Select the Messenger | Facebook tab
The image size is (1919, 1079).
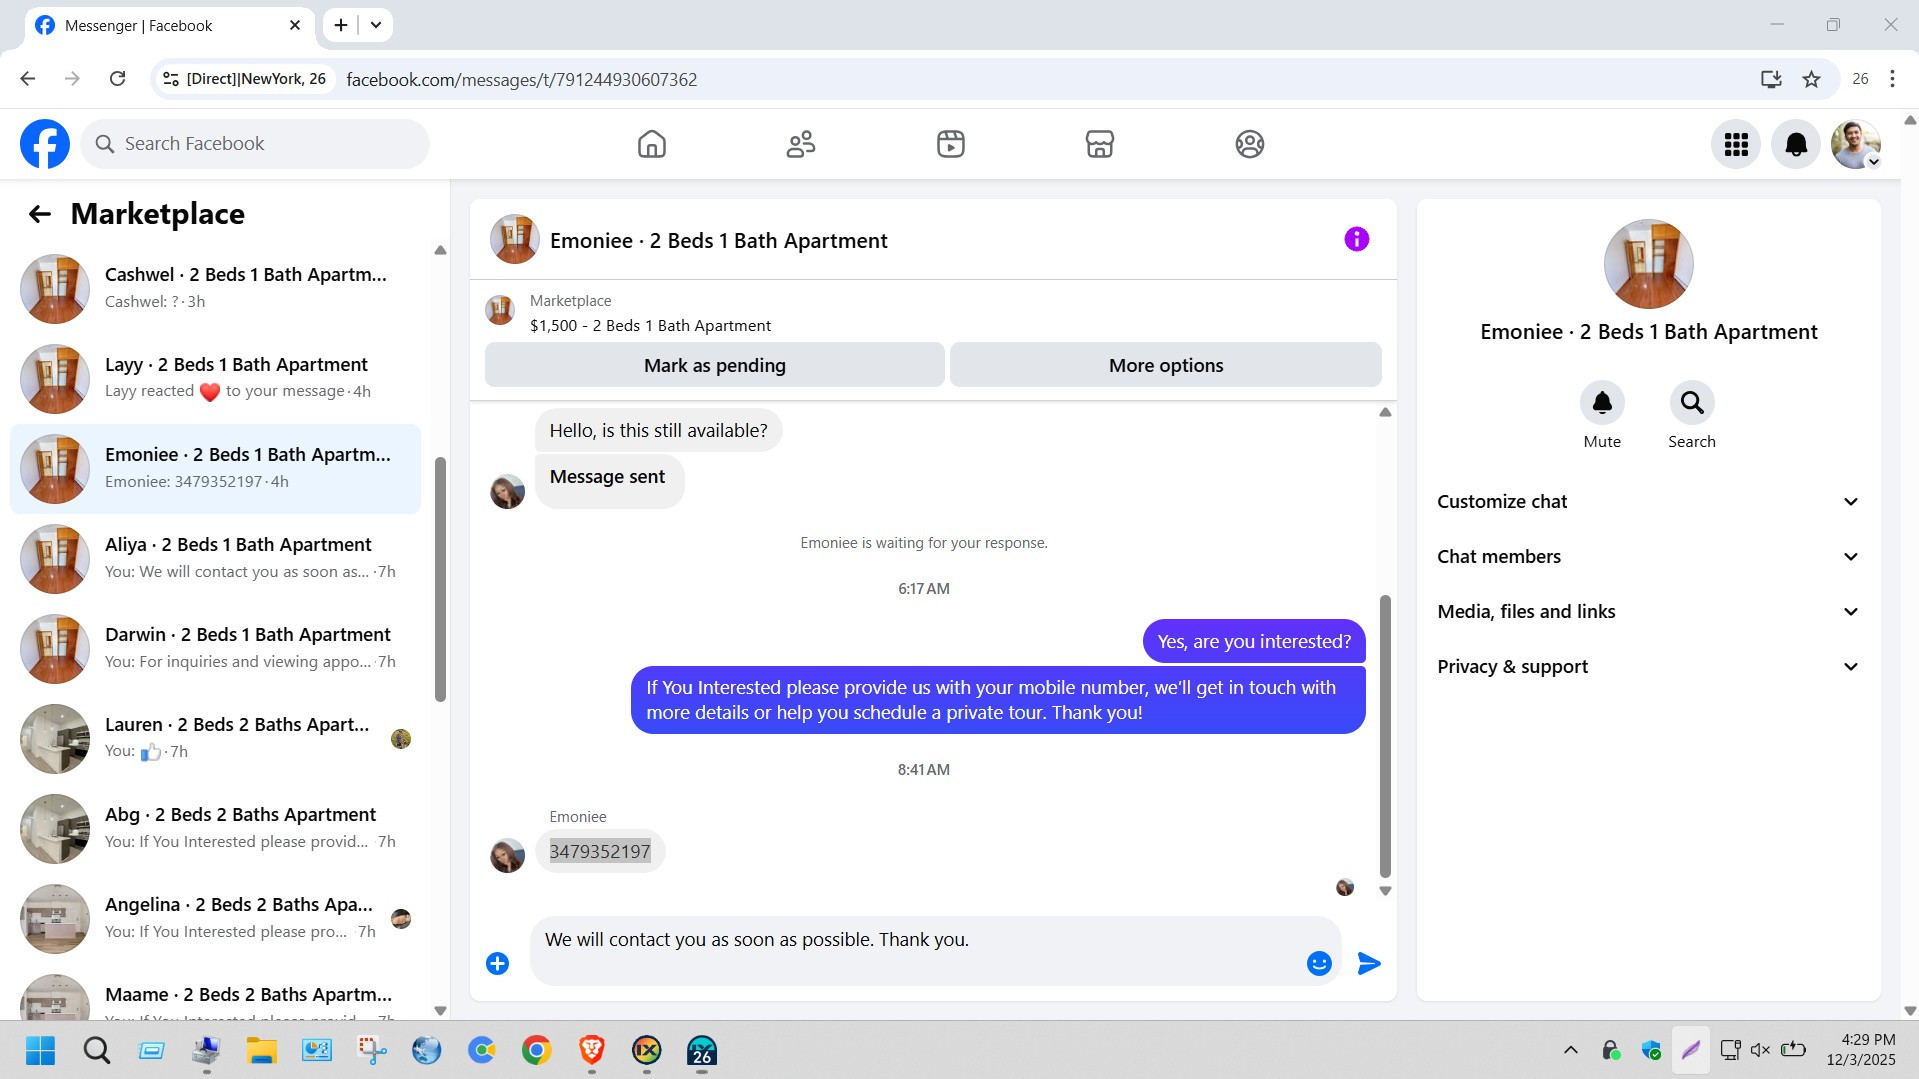[x=170, y=26]
